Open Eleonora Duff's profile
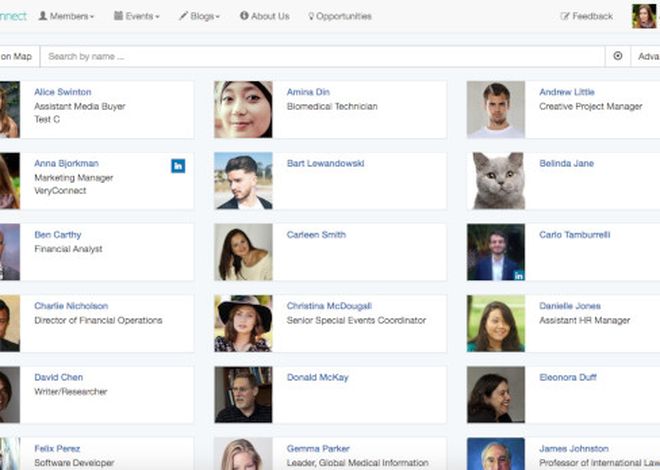Screen dimensions: 660x470 coord(568,377)
